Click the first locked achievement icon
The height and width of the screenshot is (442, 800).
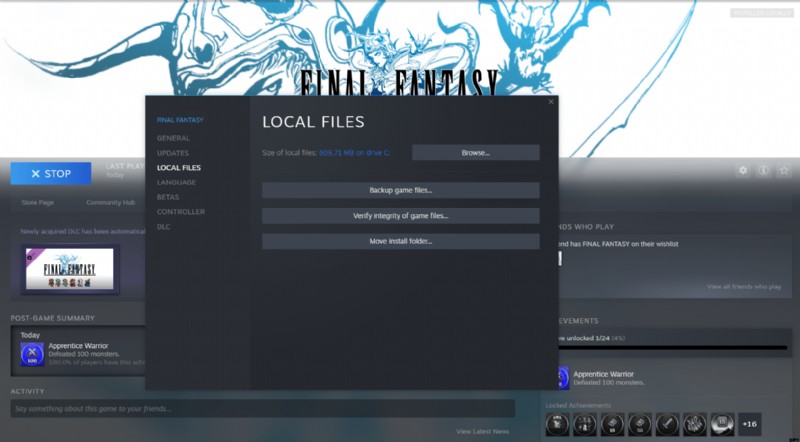coord(558,423)
